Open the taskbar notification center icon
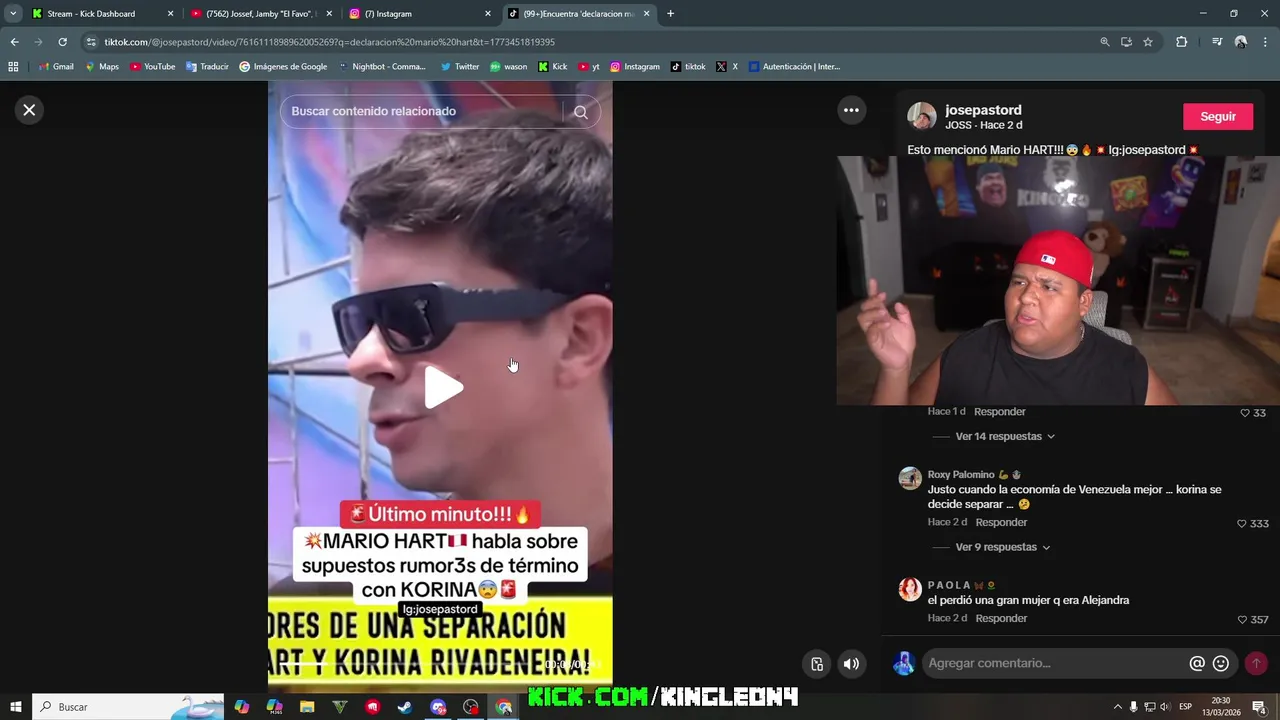Viewport: 1280px width, 720px height. tap(1259, 707)
